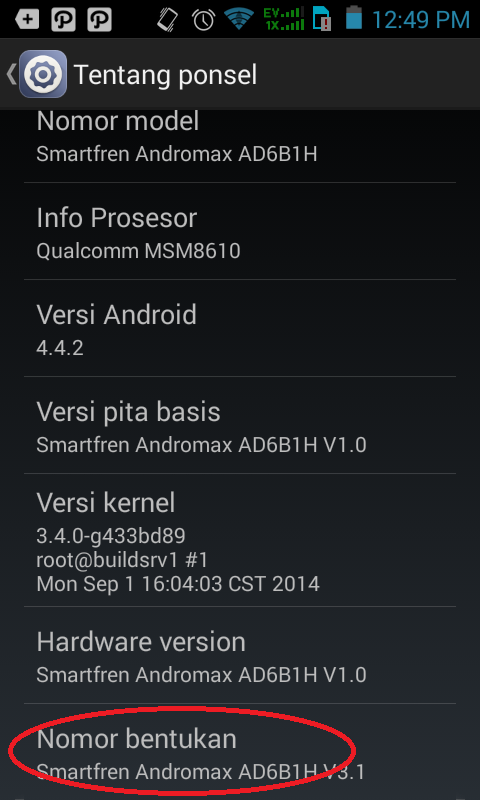Tap the Tentang ponsel title

165,75
